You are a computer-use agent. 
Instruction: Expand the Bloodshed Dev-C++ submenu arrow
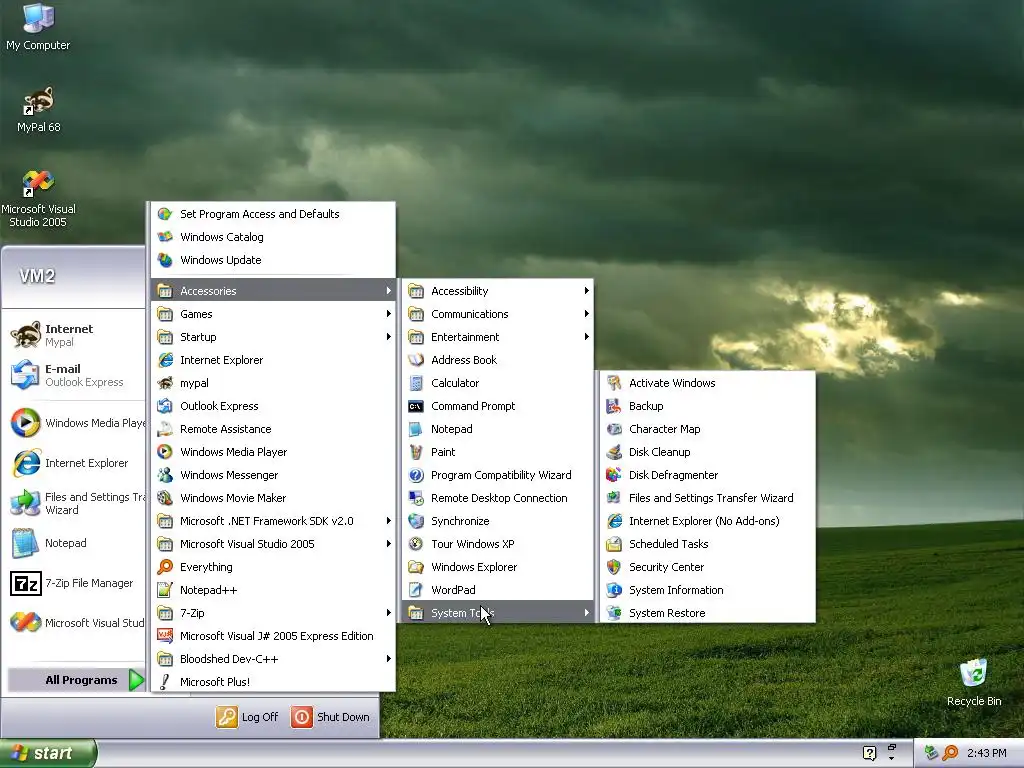389,659
